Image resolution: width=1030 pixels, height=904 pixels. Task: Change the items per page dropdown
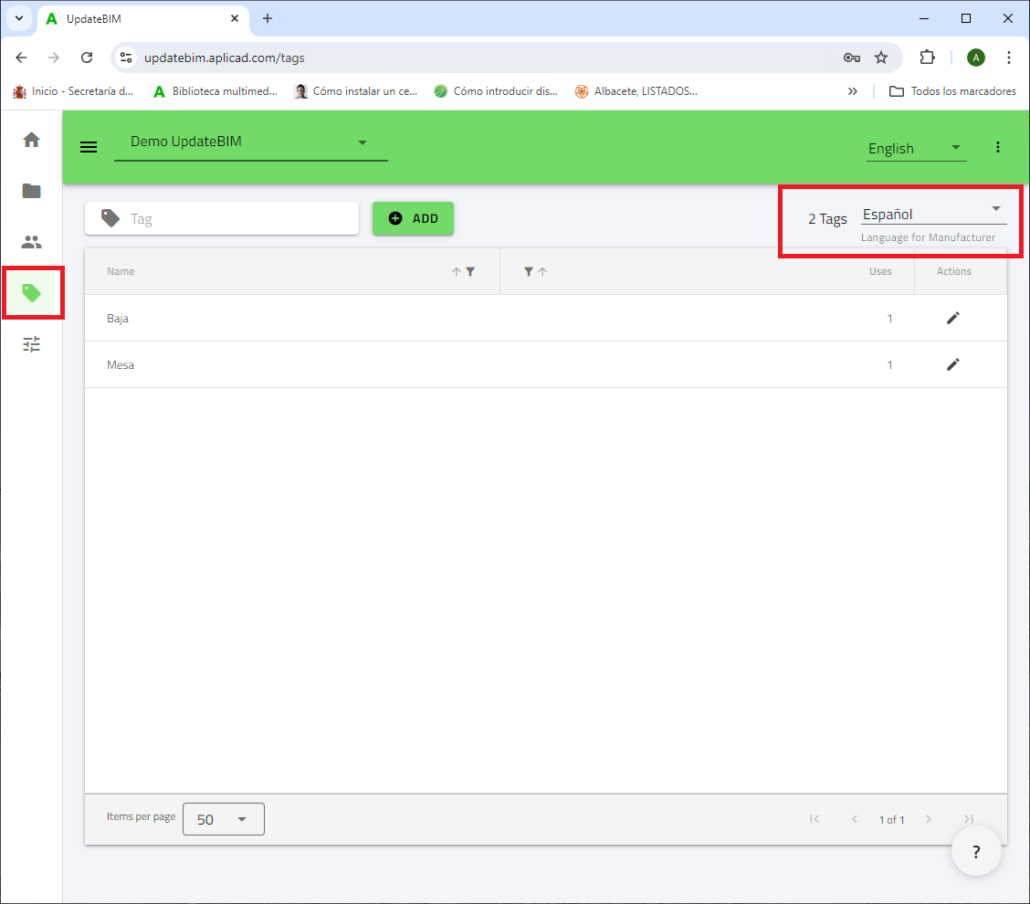[223, 819]
